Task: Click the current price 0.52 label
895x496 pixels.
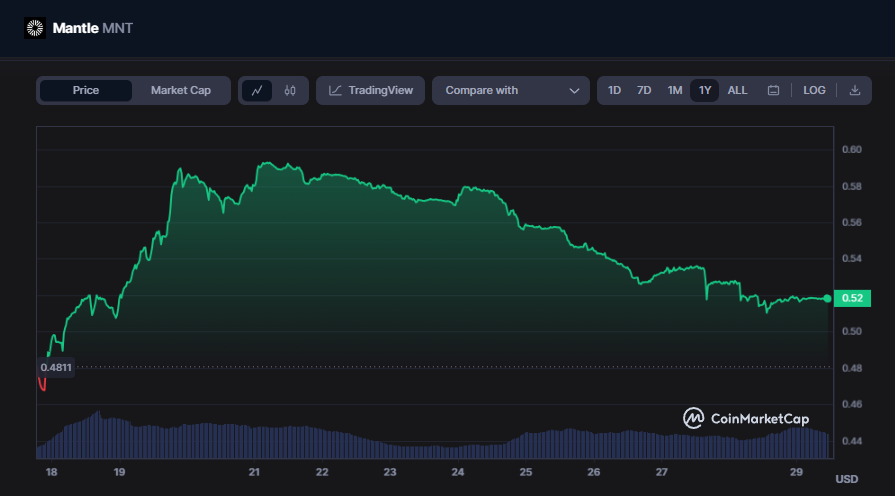Action: pos(852,298)
